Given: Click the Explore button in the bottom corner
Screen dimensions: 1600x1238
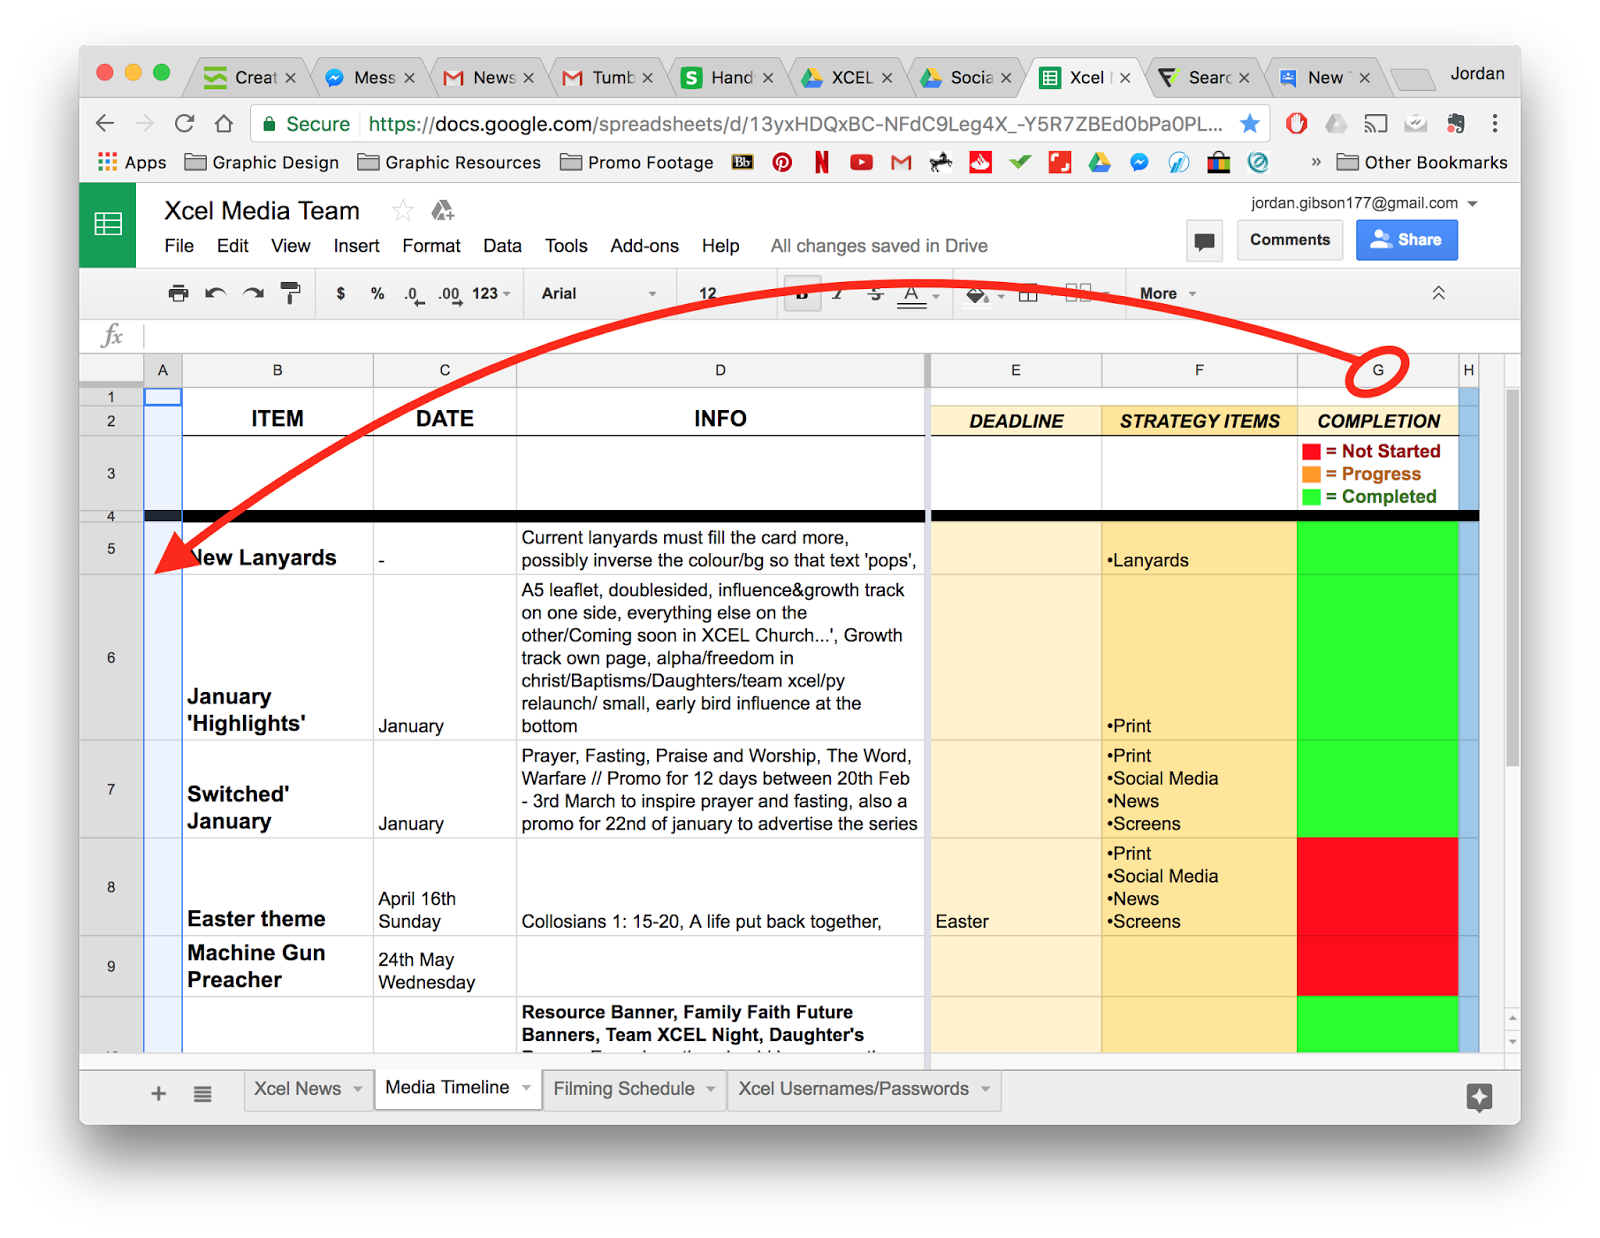Looking at the screenshot, I should (x=1479, y=1097).
